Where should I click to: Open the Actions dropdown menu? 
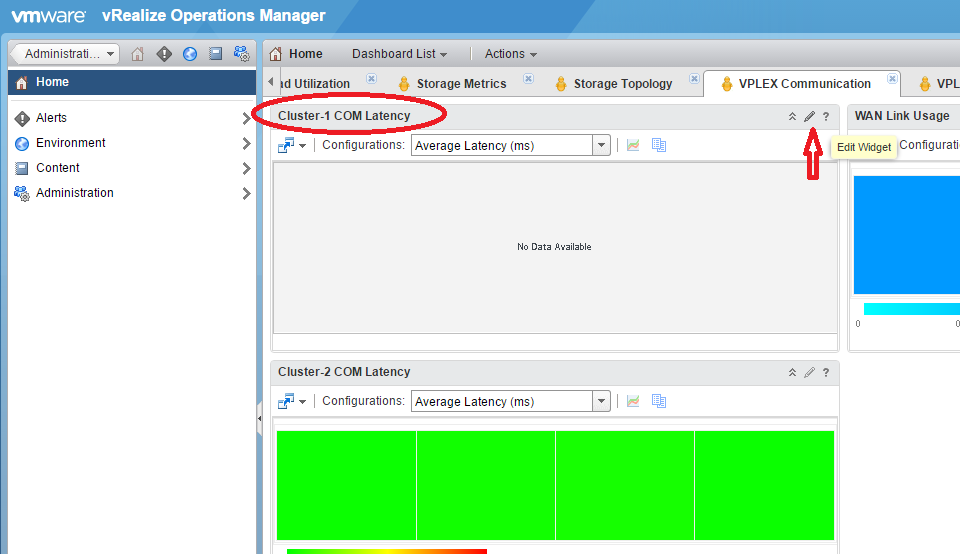(x=511, y=54)
